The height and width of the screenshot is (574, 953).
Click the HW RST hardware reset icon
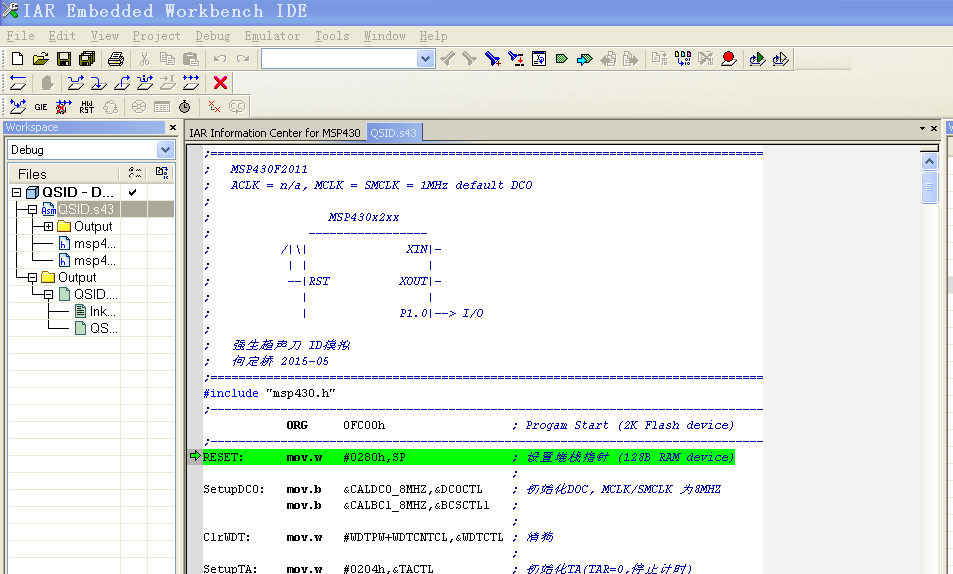coord(87,107)
